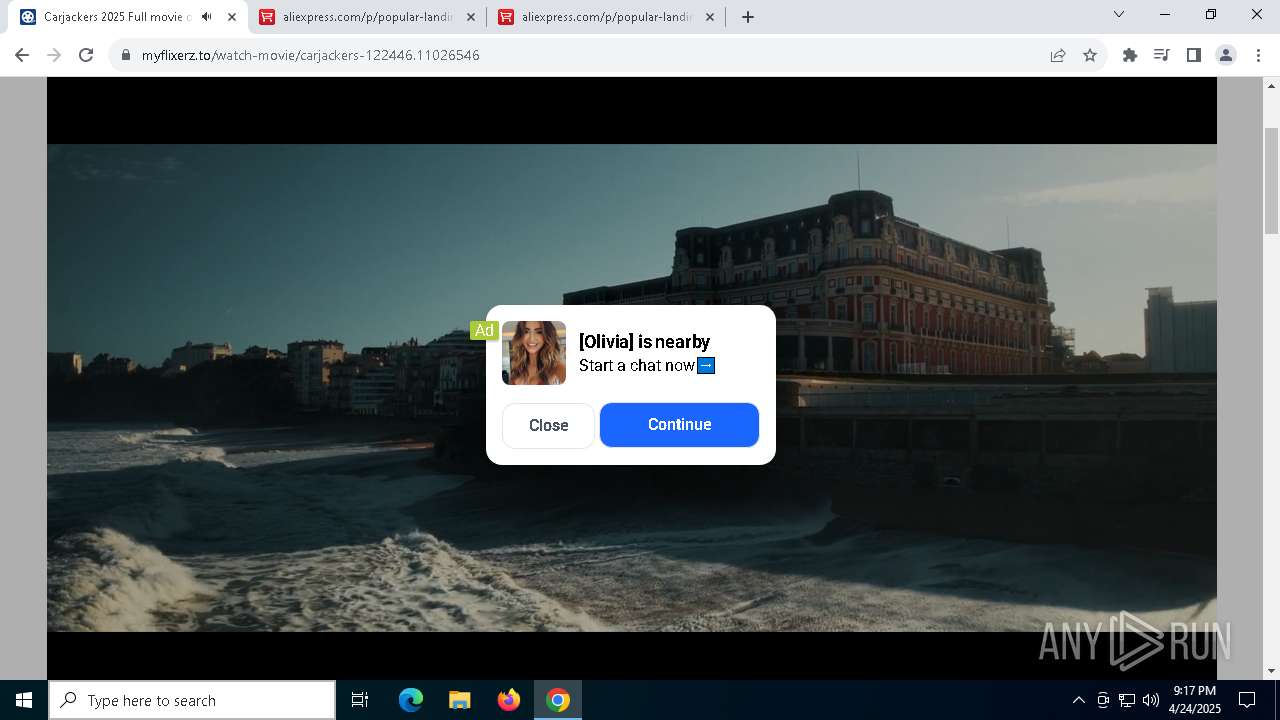Close the Carjackers 2025 tab
This screenshot has width=1280, height=720.
232,17
